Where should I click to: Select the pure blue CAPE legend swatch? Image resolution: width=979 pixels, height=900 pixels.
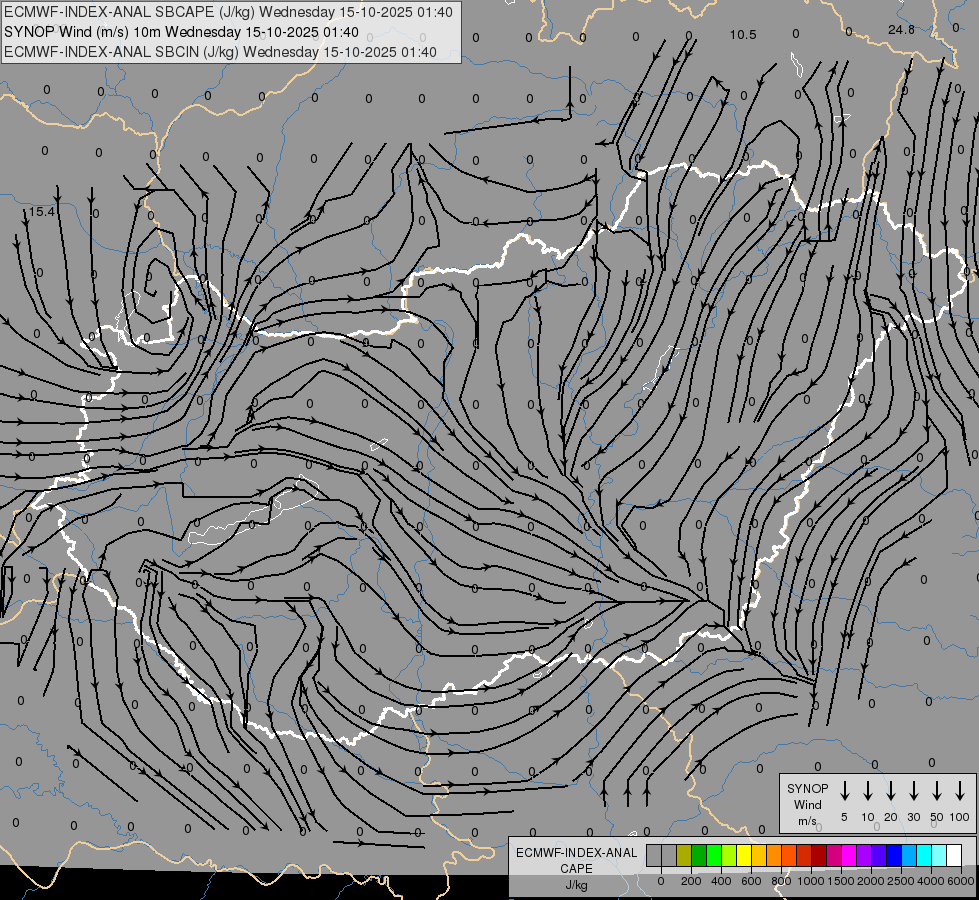click(x=893, y=855)
